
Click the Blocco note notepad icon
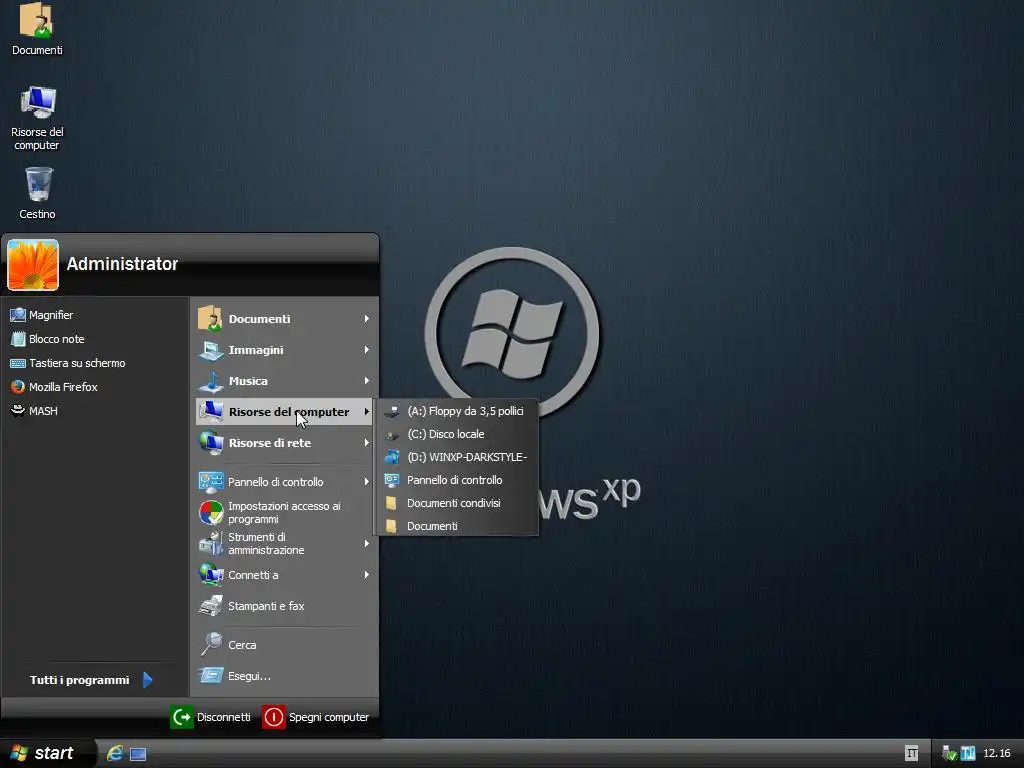pyautogui.click(x=18, y=339)
